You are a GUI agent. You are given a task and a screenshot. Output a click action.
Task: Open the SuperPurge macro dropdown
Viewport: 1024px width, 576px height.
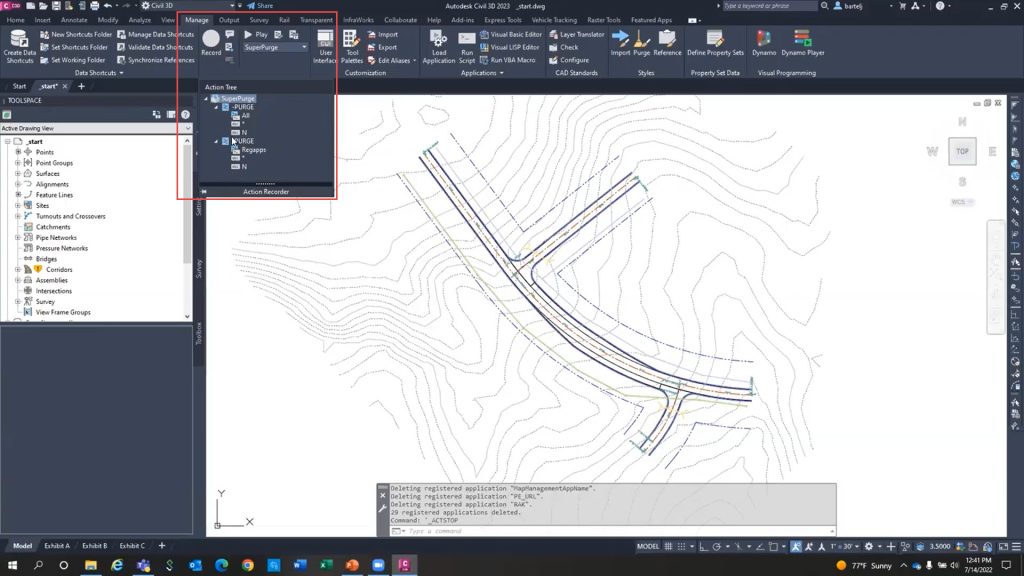point(304,47)
